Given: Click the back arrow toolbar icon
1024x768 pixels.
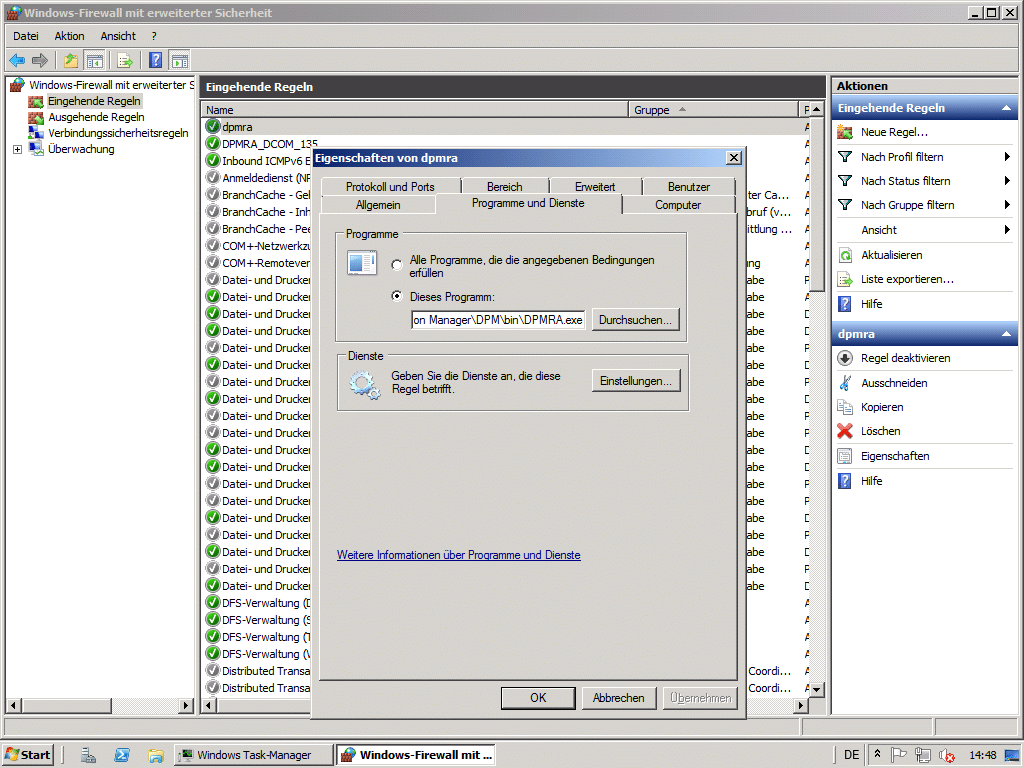Looking at the screenshot, I should tap(17, 61).
